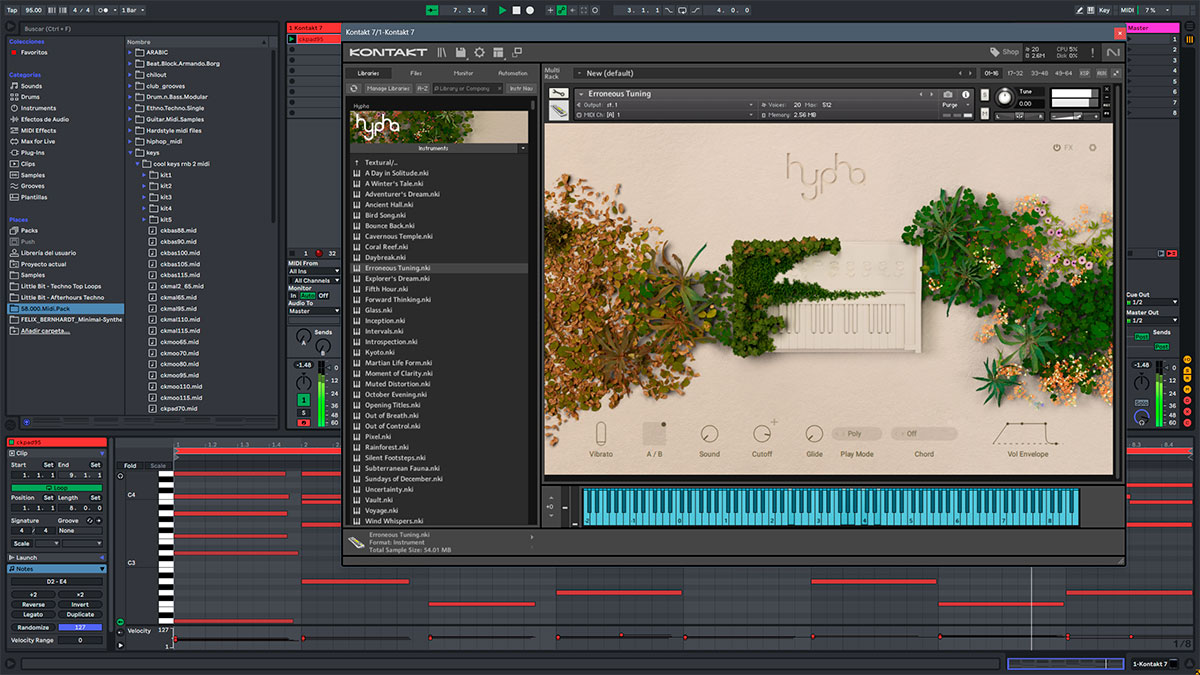Image resolution: width=1200 pixels, height=675 pixels.
Task: Start playback with the transport Play button
Action: tap(502, 10)
